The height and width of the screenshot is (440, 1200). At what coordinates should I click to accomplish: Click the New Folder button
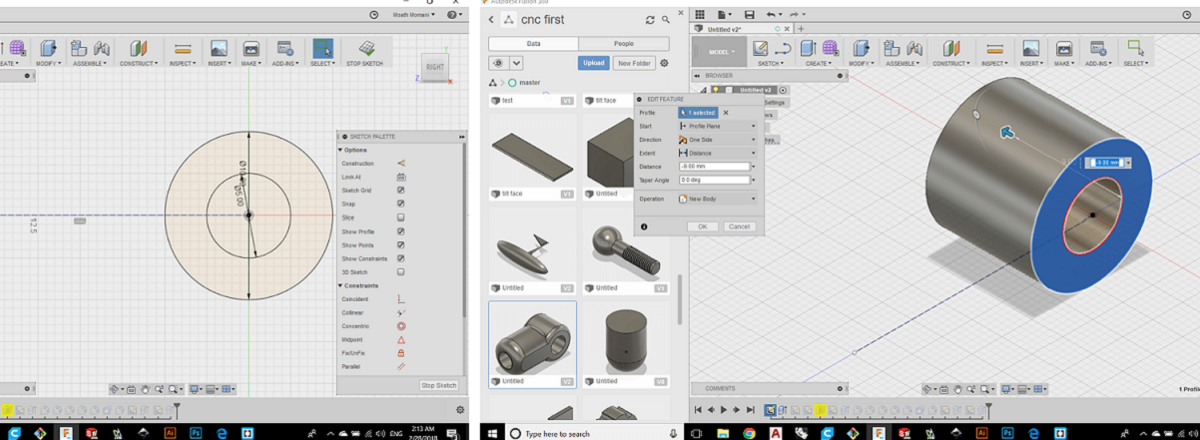633,62
